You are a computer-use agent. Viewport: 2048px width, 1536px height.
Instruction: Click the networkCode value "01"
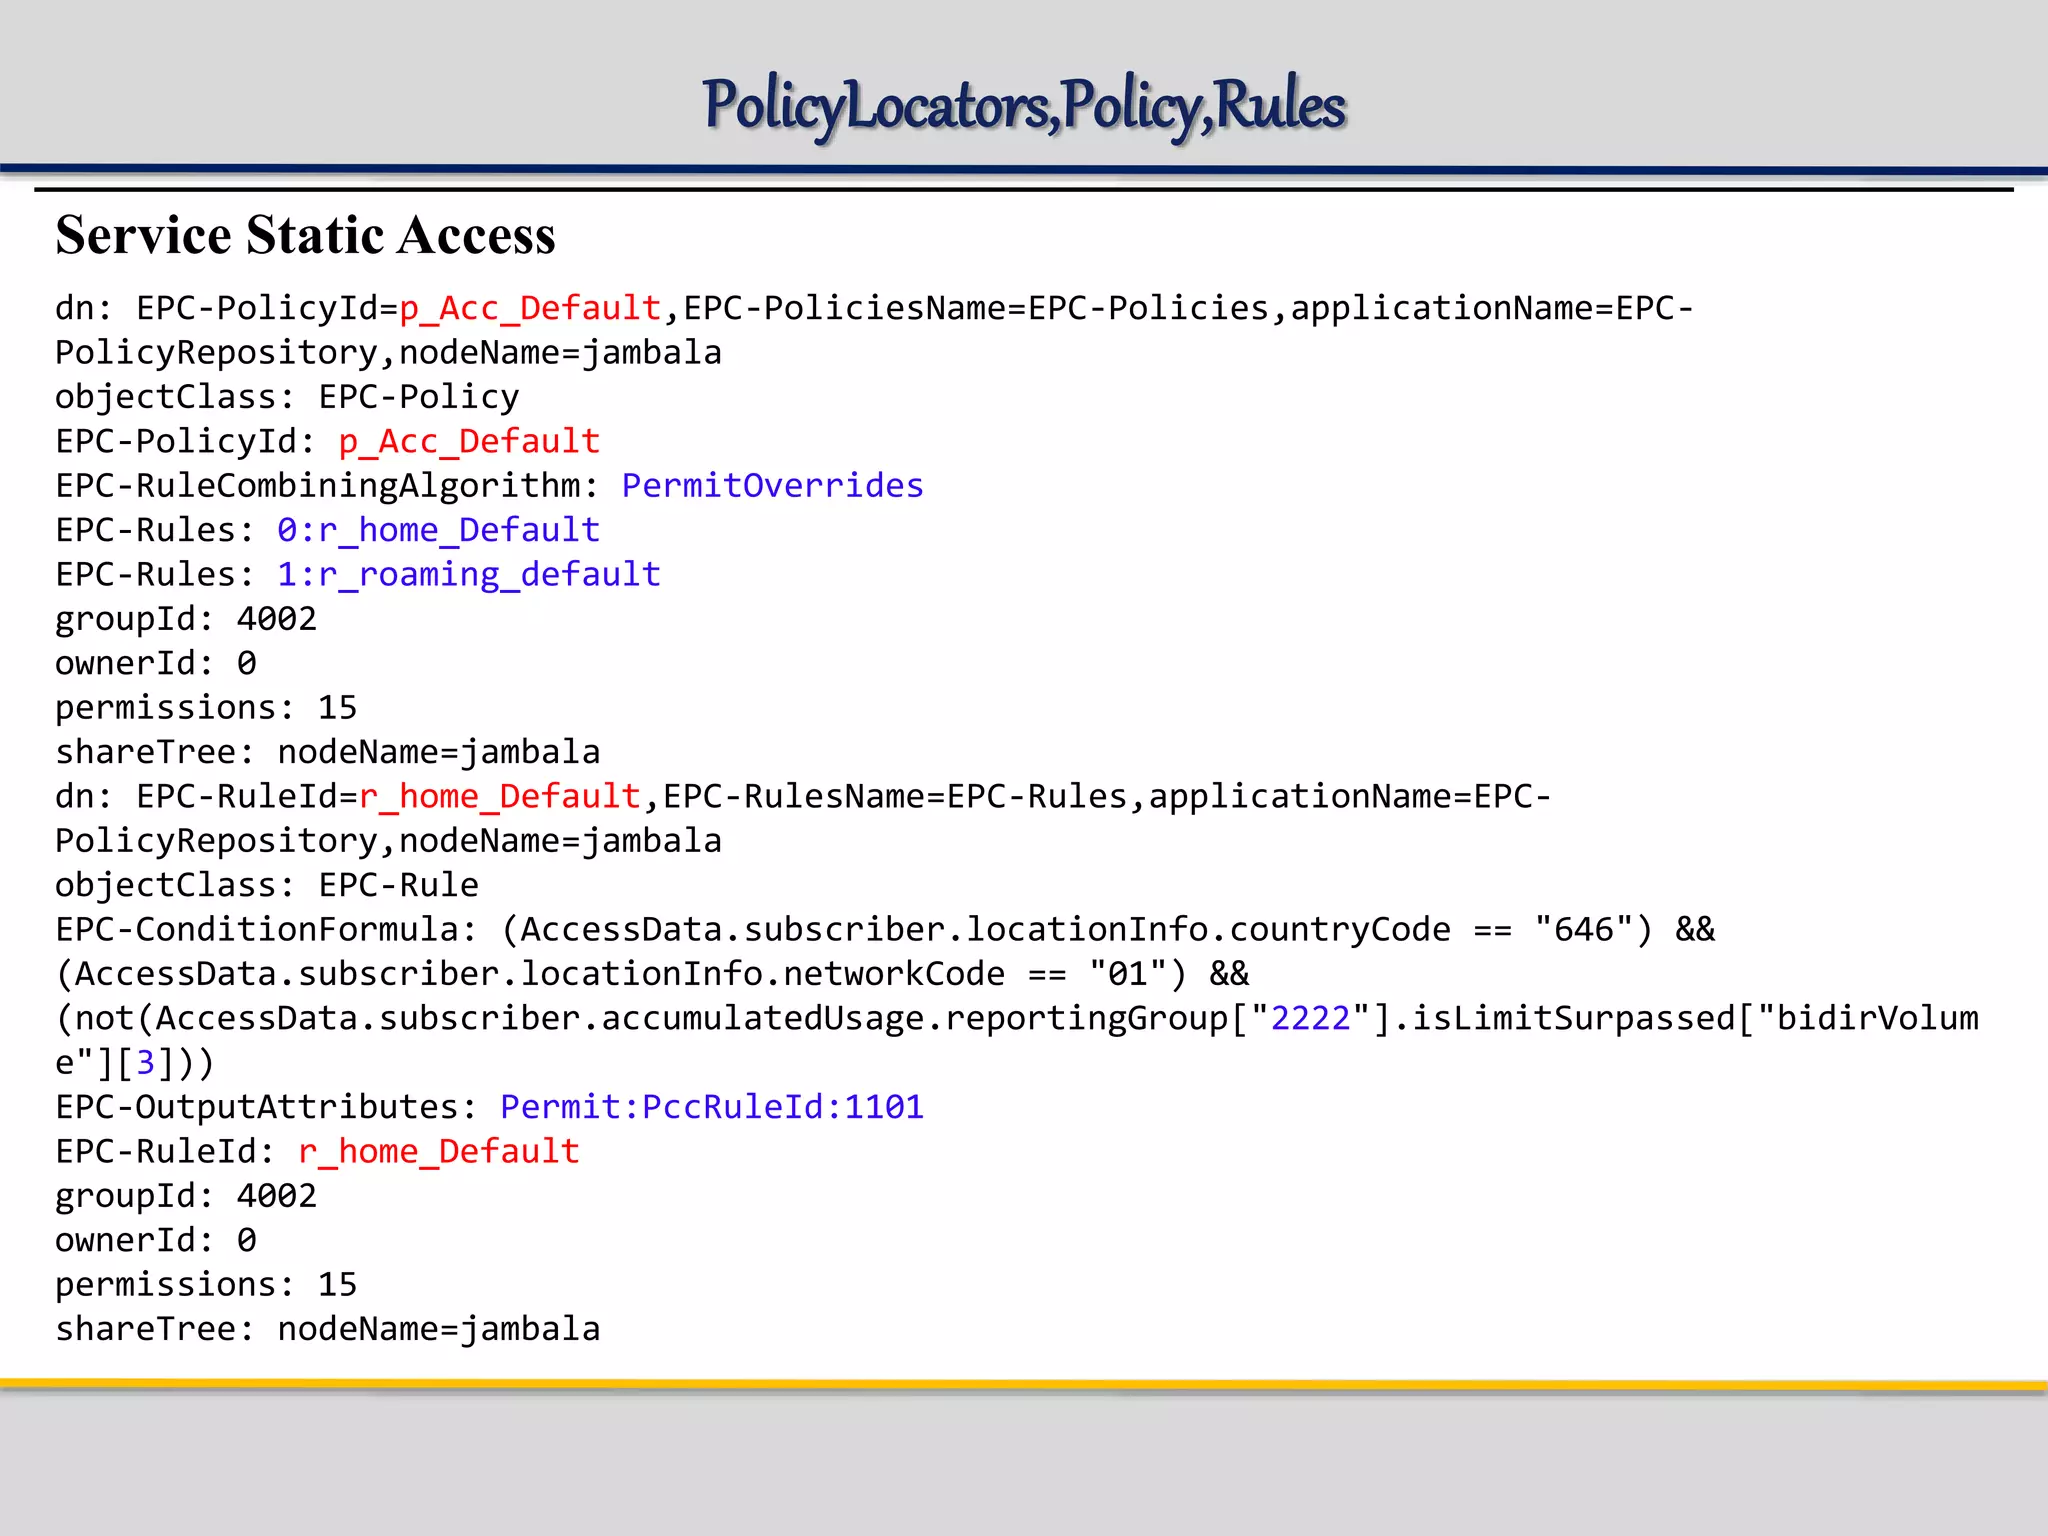point(1128,973)
